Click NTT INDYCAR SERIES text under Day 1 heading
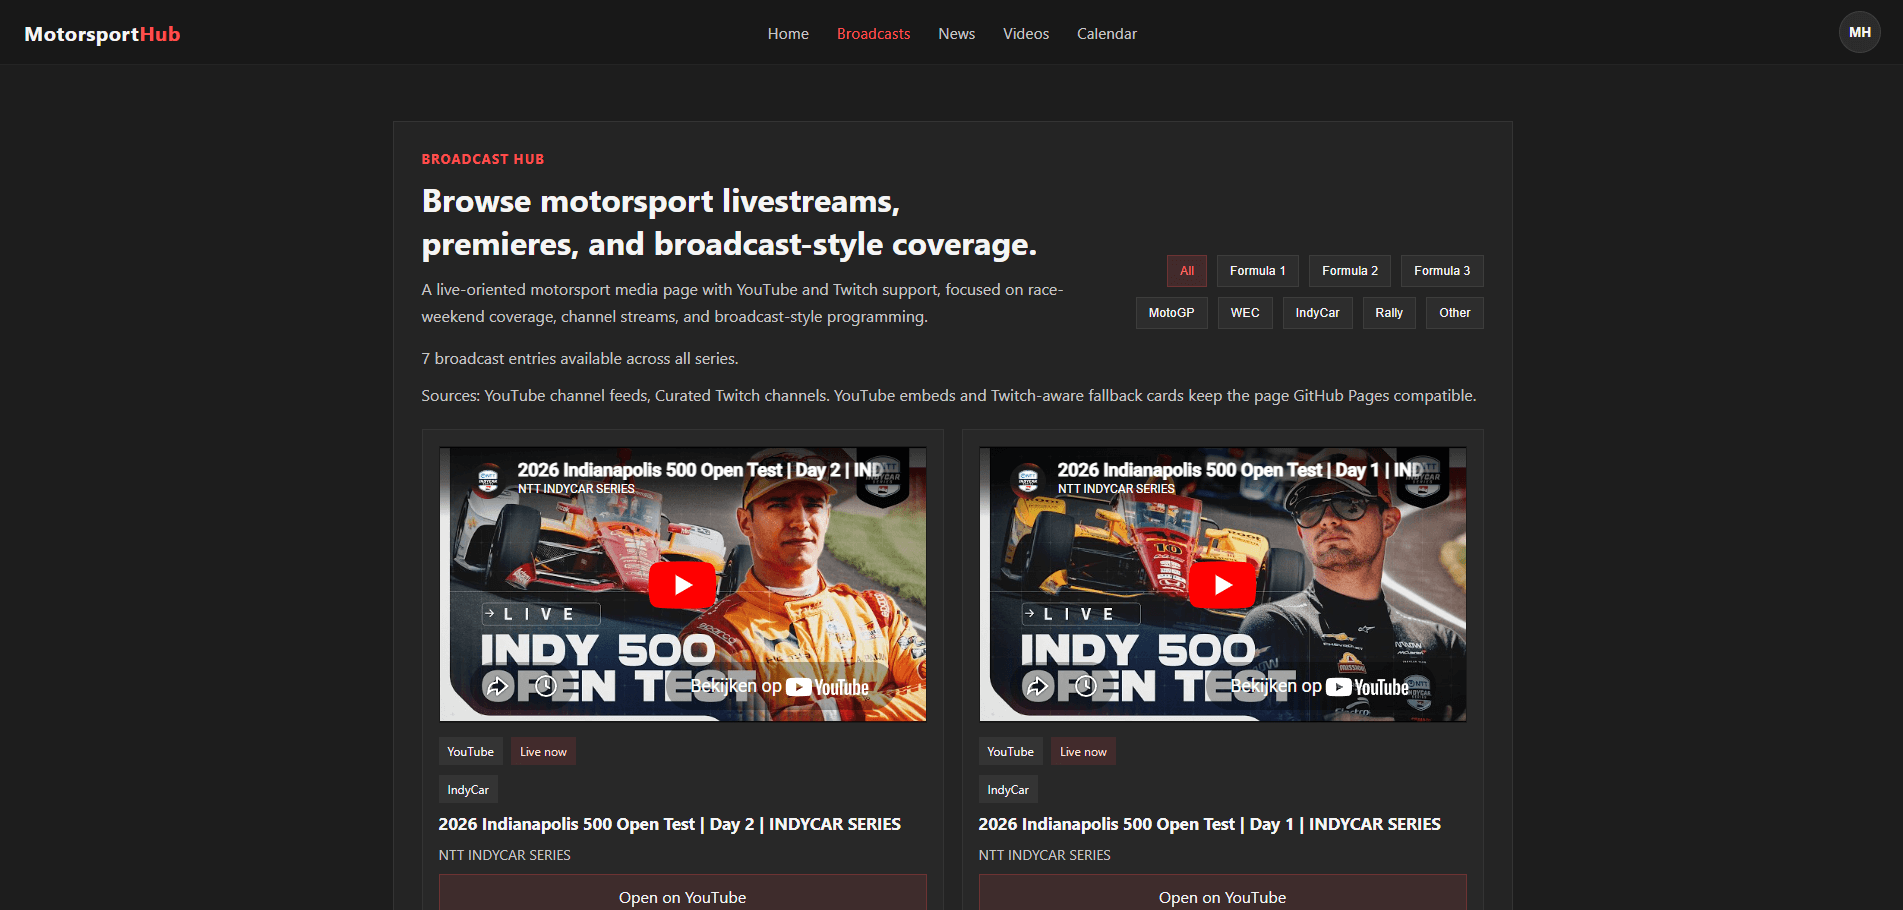The width and height of the screenshot is (1903, 910). tap(1044, 855)
